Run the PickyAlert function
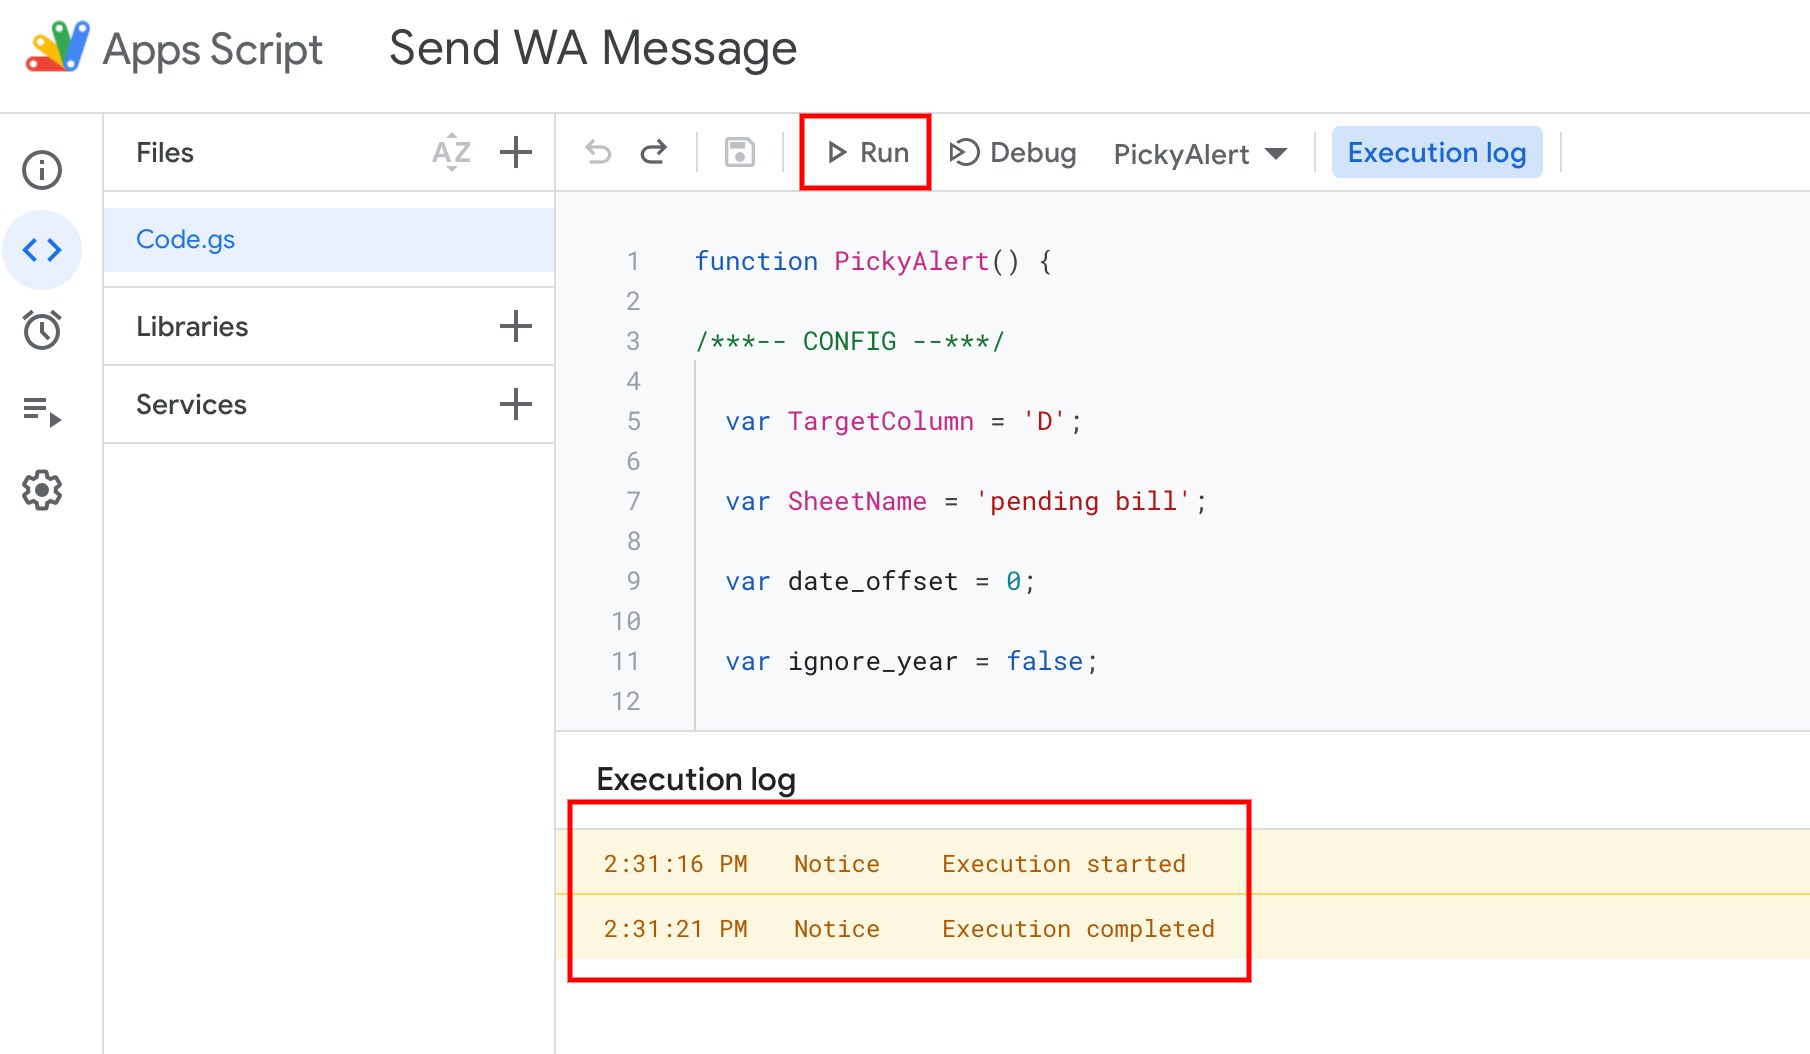The height and width of the screenshot is (1054, 1810). (864, 152)
